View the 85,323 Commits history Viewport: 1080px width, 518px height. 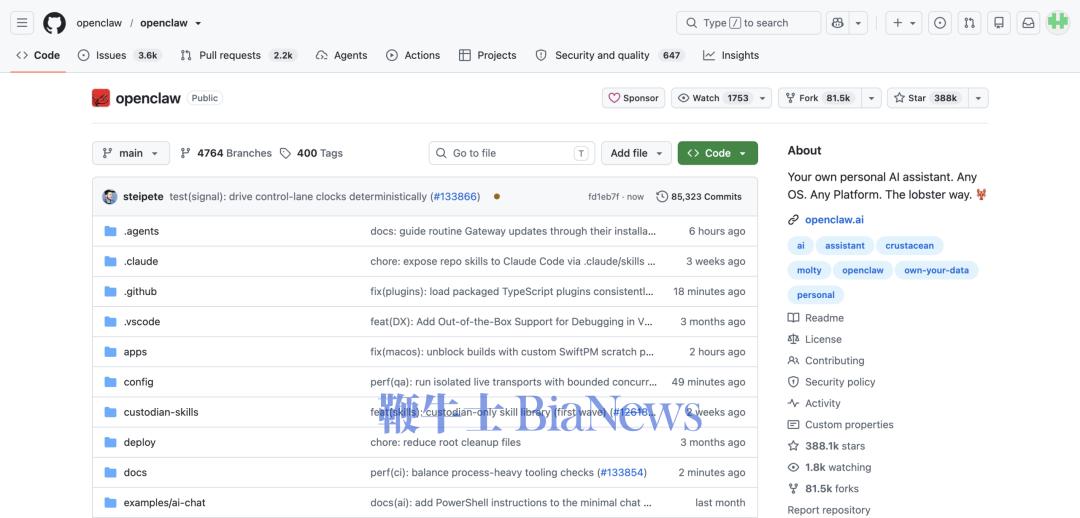pos(699,196)
